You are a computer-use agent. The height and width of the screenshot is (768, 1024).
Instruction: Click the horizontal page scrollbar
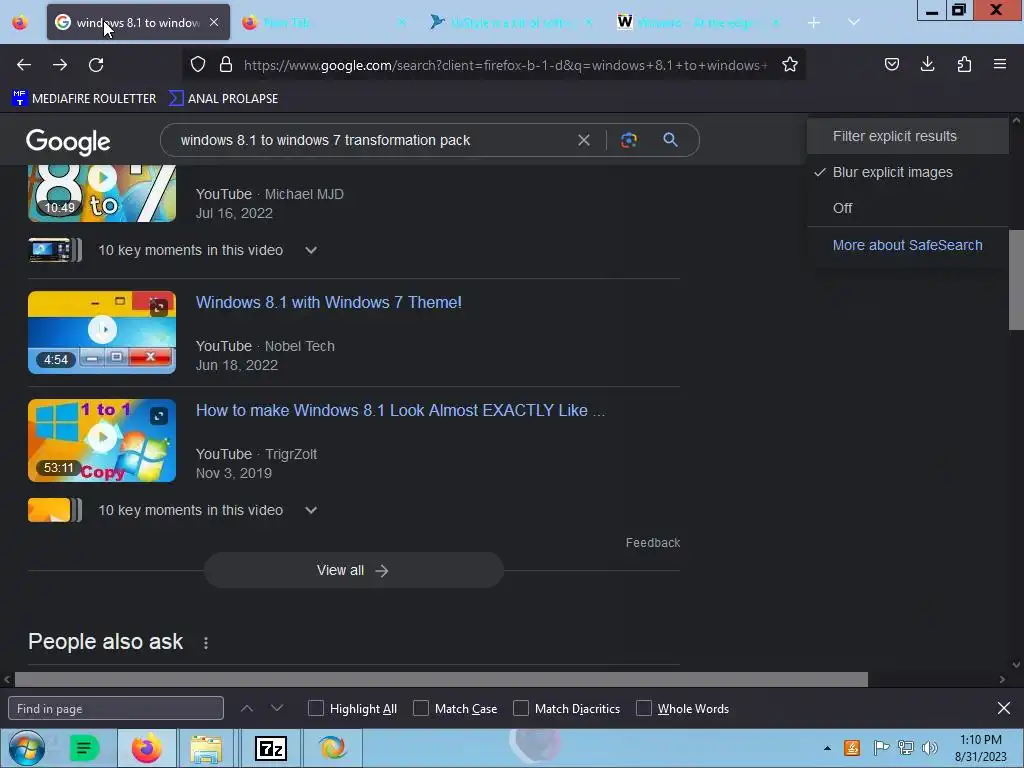coord(441,679)
